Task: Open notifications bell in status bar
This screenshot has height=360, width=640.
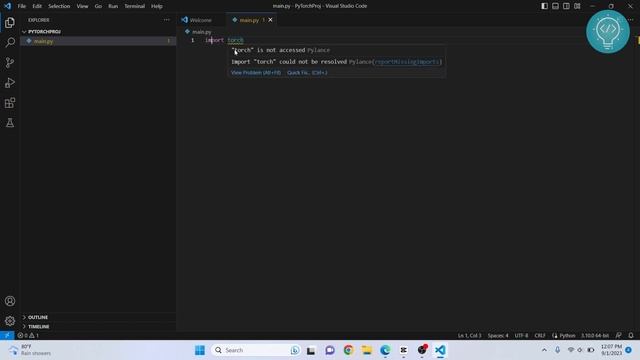Action: (x=631, y=336)
